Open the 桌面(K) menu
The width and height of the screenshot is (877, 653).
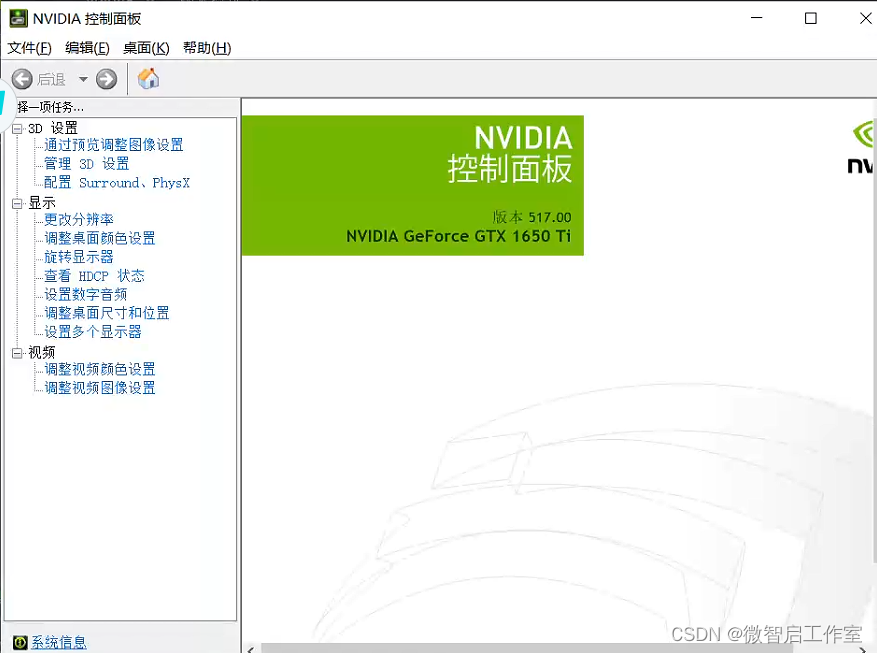click(146, 48)
